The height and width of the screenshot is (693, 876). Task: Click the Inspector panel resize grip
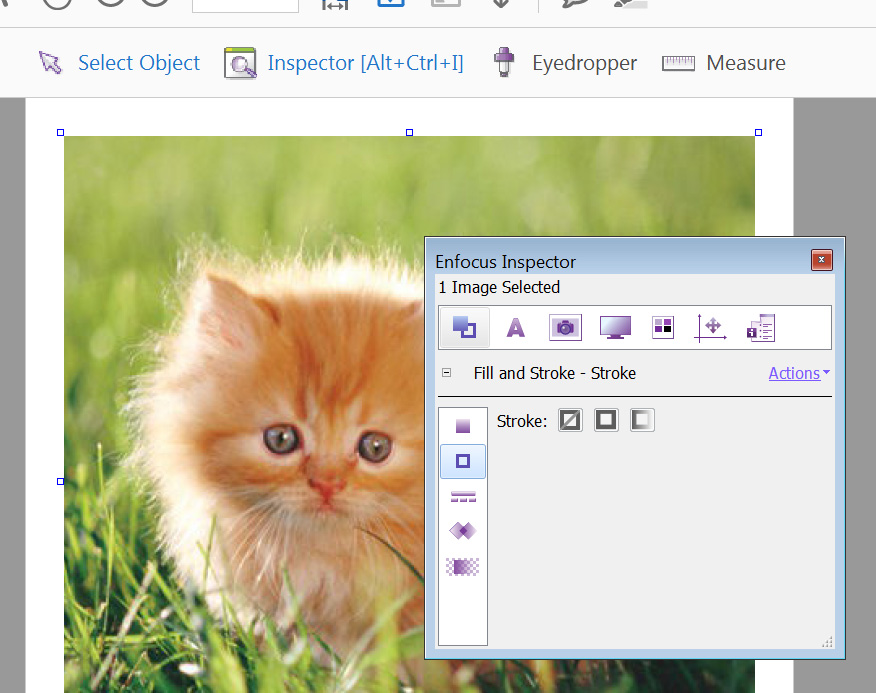827,642
